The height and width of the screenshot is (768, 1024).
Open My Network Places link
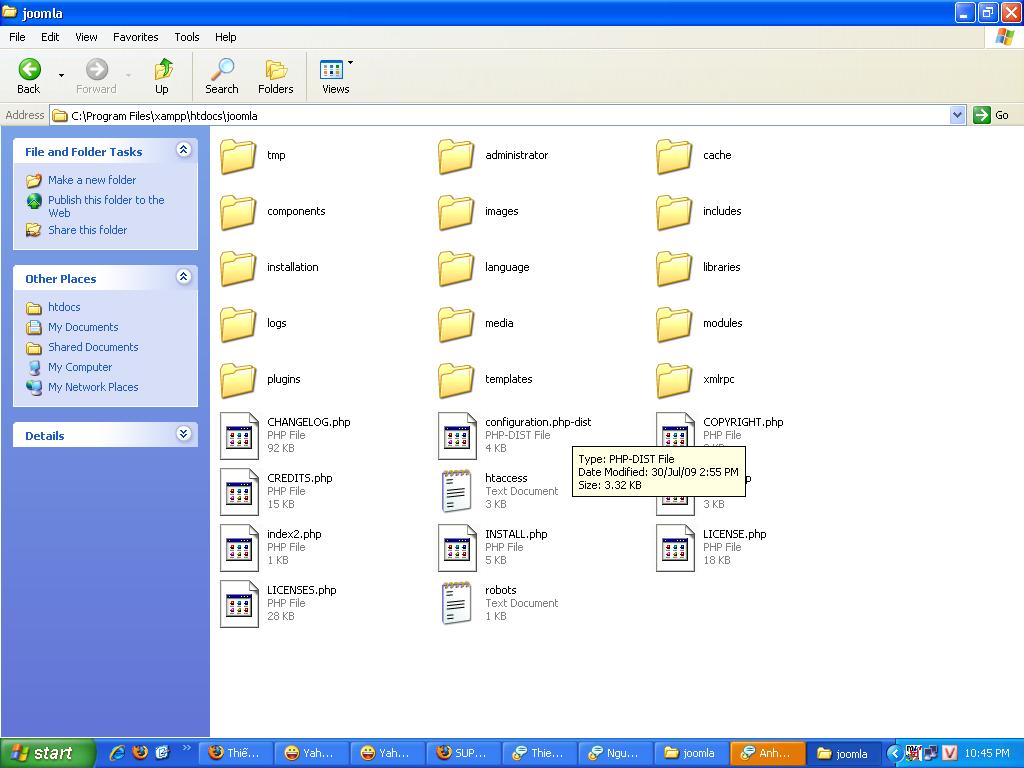point(93,387)
